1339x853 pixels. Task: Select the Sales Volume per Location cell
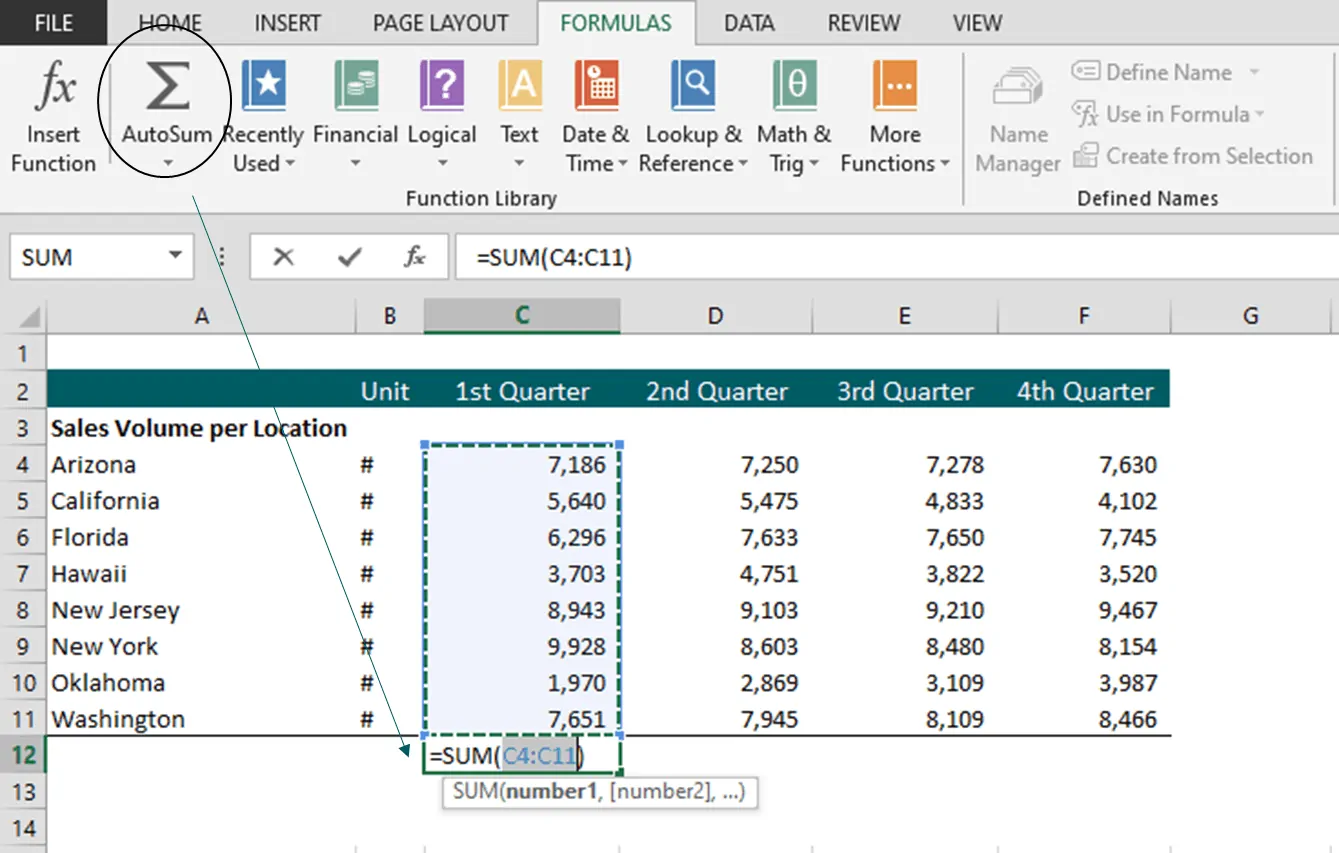200,428
